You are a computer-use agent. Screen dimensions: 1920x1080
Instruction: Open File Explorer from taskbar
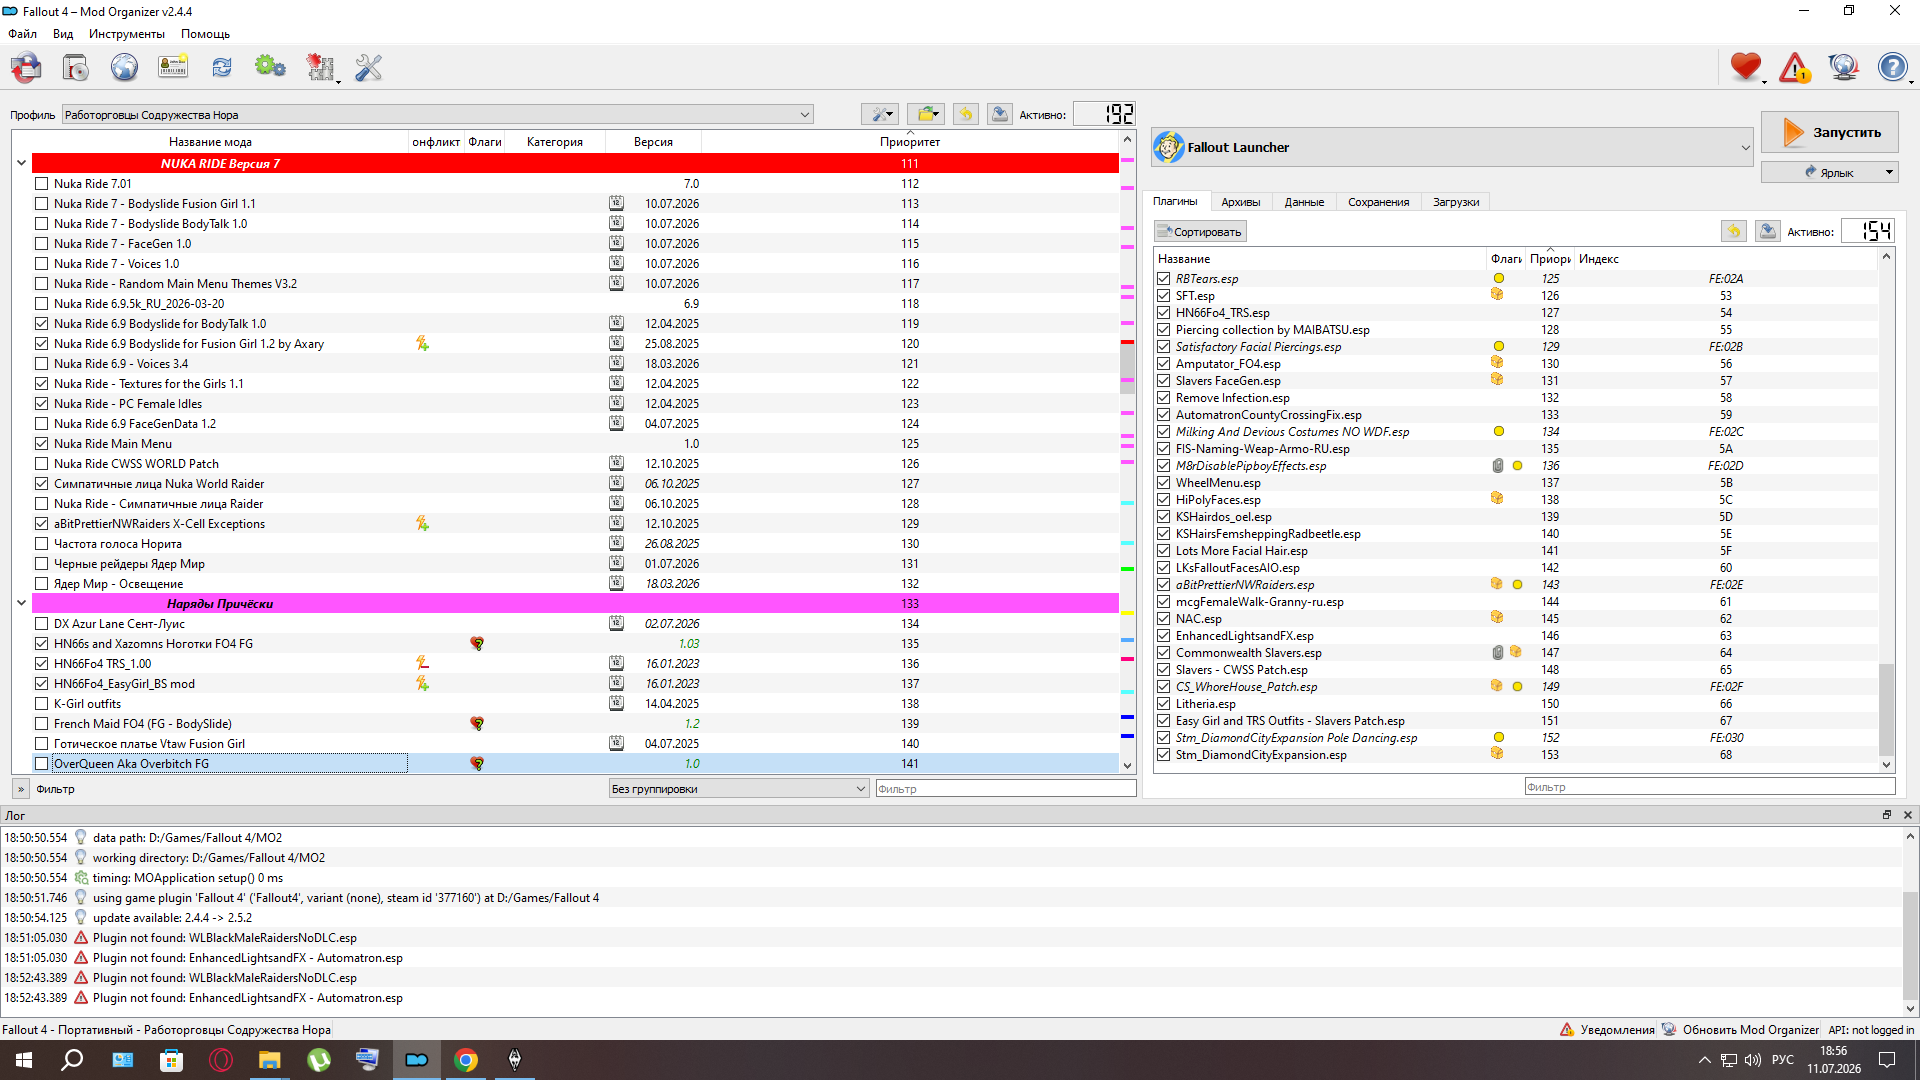[270, 1060]
